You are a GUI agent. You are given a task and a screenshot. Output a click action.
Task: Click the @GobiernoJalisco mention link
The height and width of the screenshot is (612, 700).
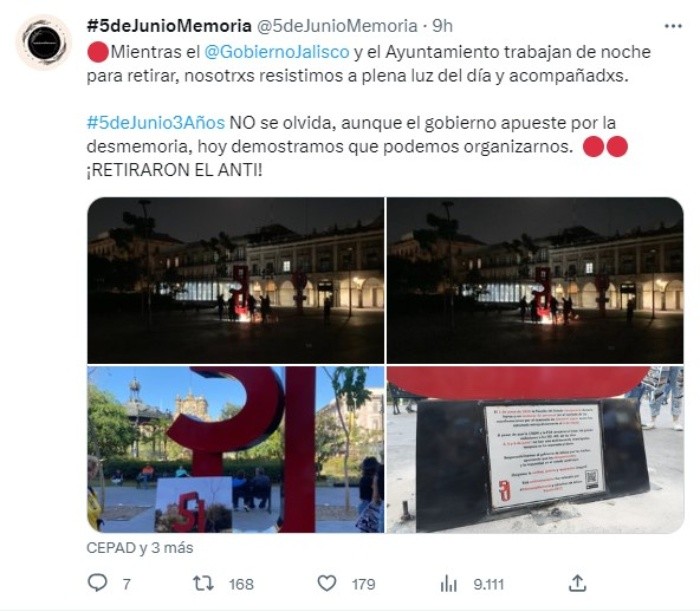point(277,52)
